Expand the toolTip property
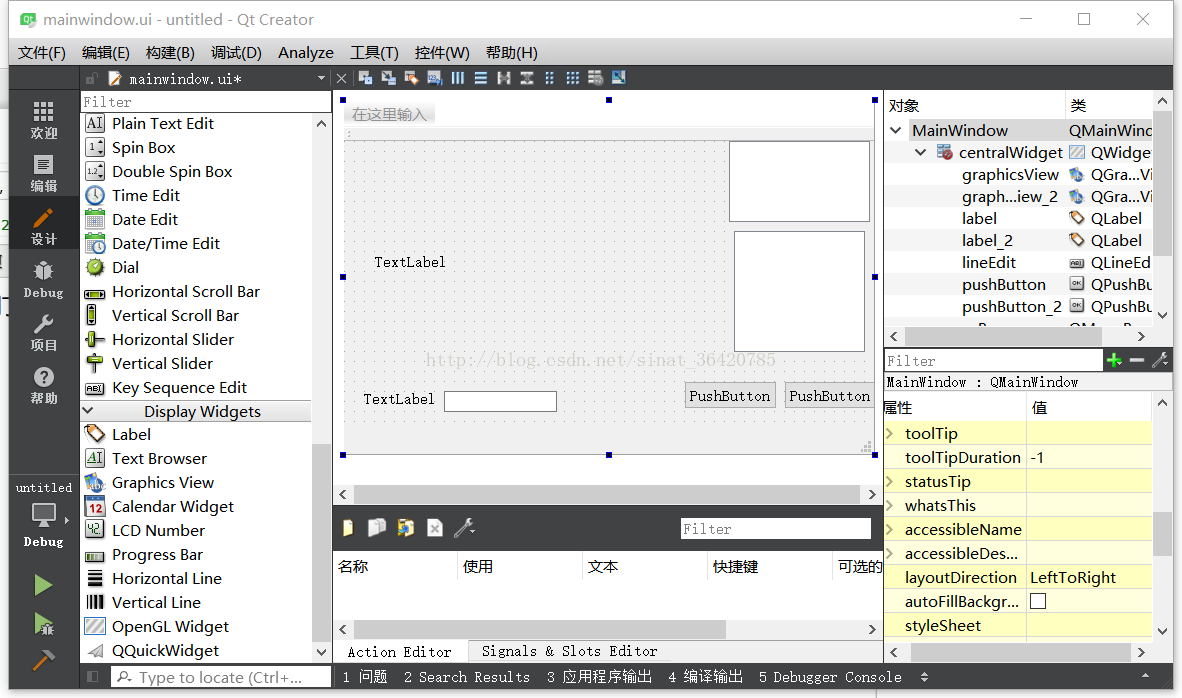1182x698 pixels. (890, 433)
